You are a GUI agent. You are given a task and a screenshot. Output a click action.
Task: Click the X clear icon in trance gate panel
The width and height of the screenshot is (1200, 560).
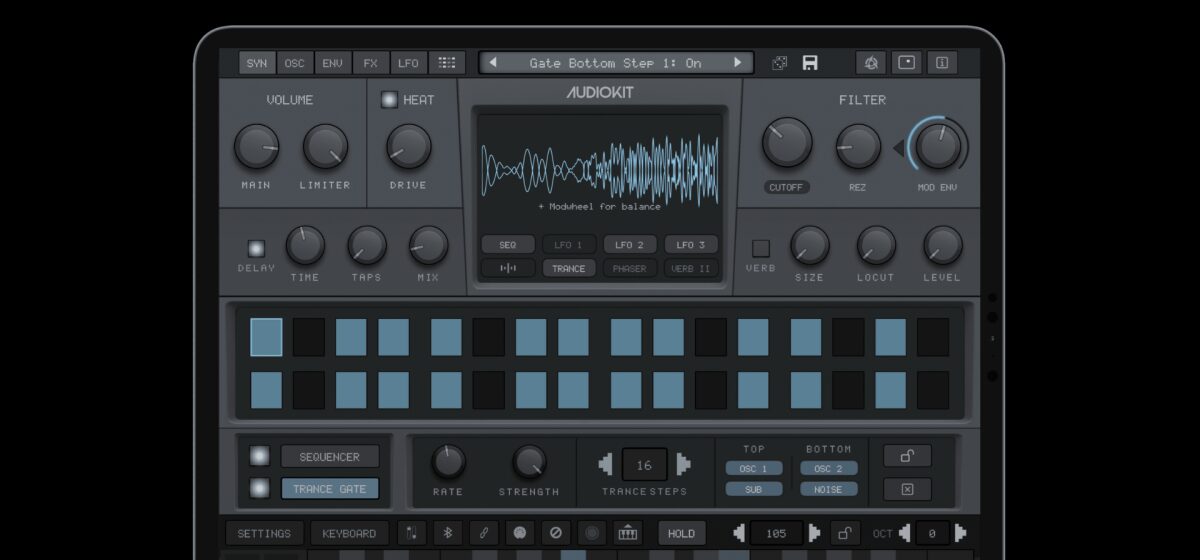pos(907,489)
